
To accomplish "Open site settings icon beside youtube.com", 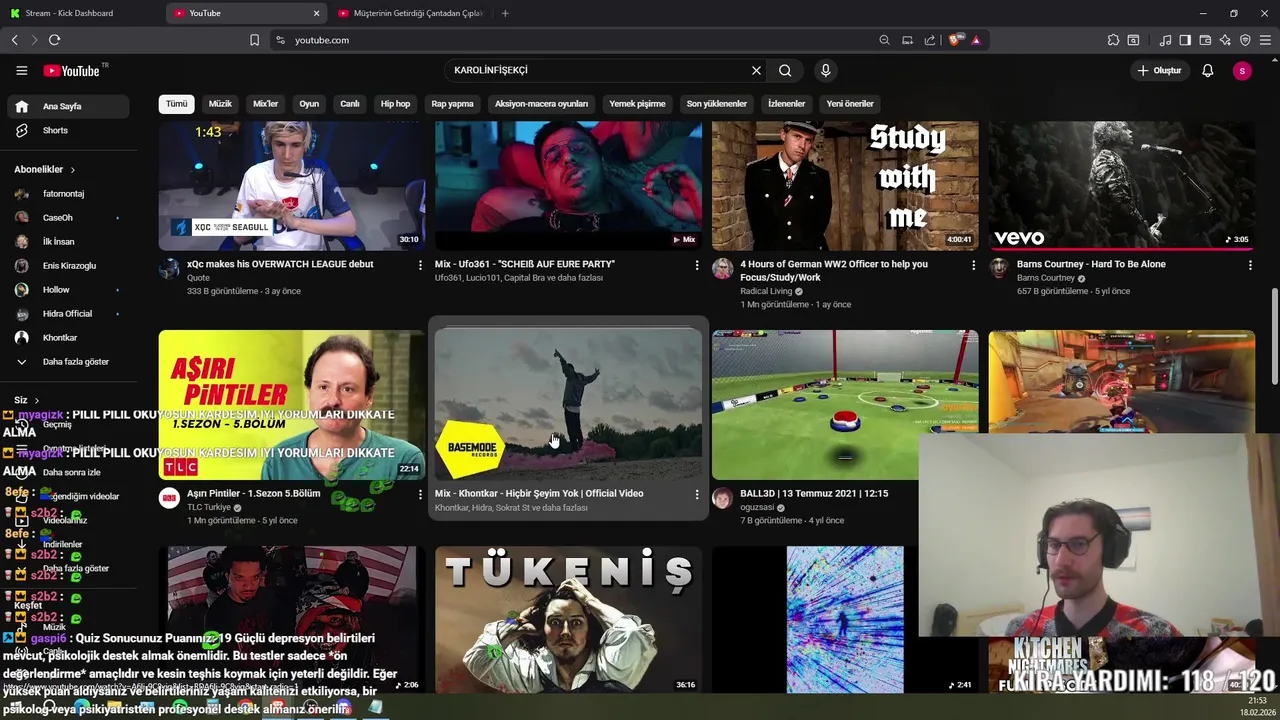I will pos(280,40).
